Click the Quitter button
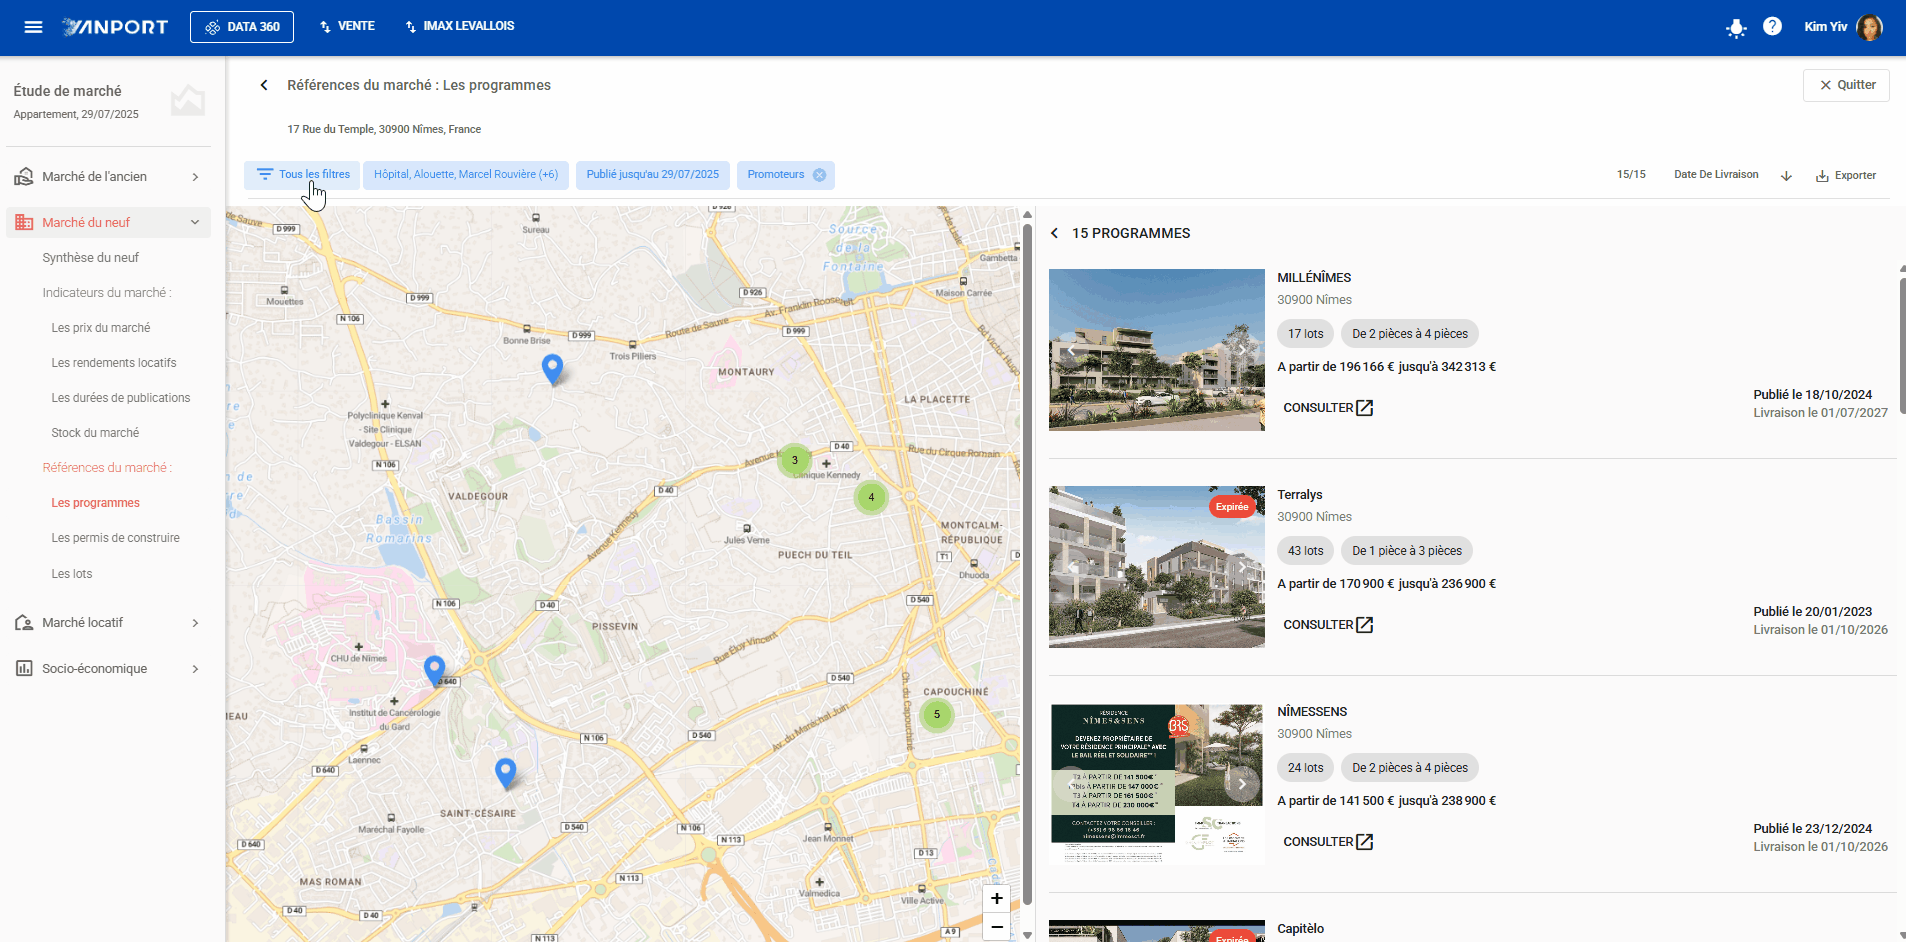This screenshot has width=1906, height=942. tap(1846, 85)
